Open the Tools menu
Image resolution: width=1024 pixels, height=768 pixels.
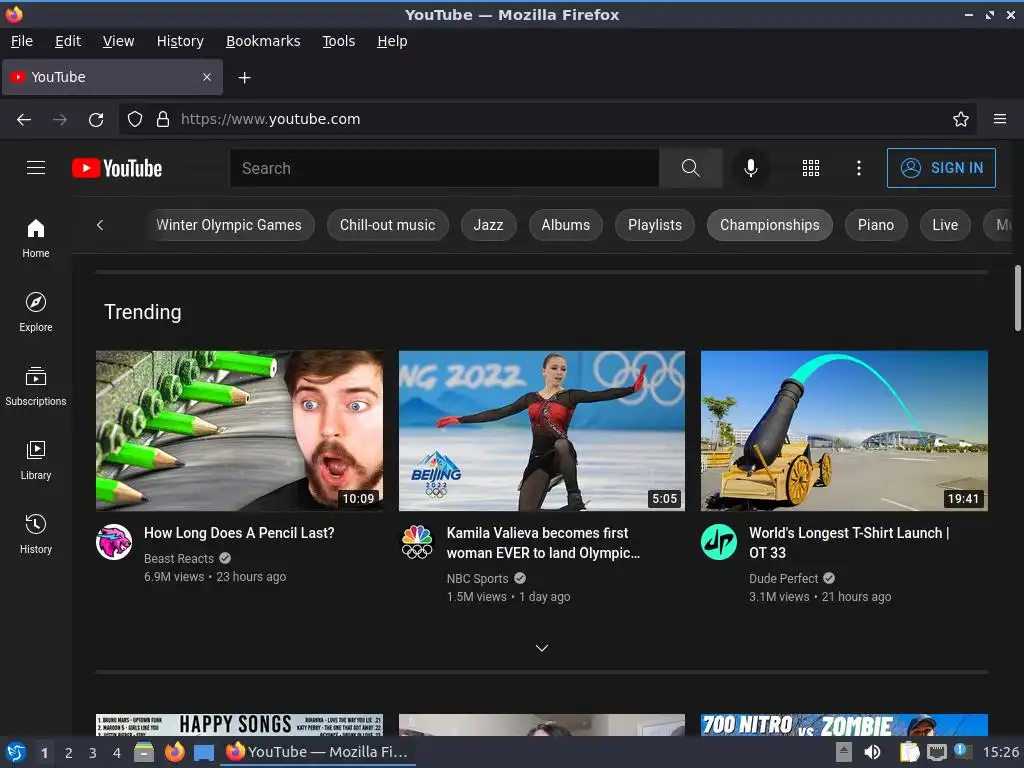click(338, 41)
